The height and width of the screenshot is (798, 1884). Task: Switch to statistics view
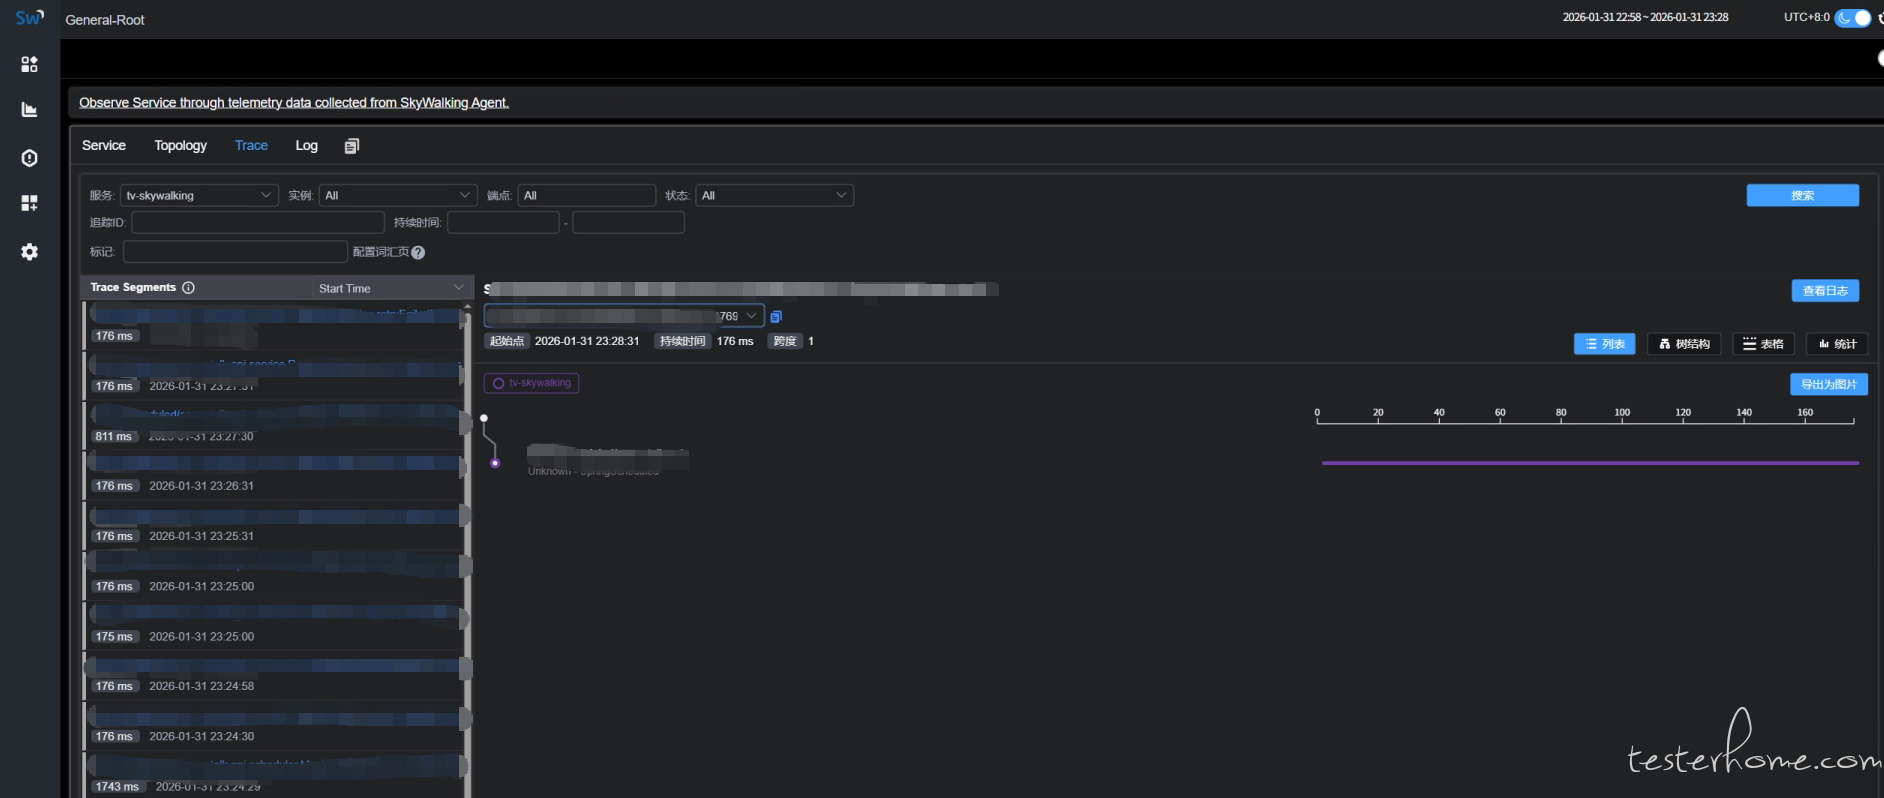tap(1837, 344)
